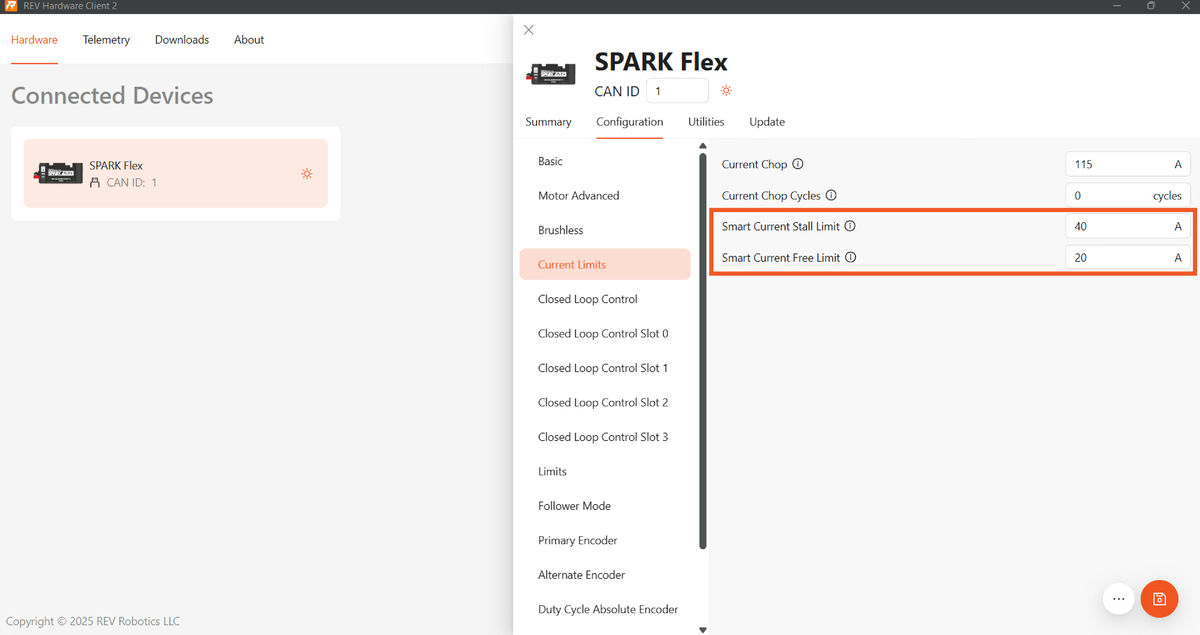This screenshot has width=1200, height=635.
Task: Click the Smart Current Stall Limit field
Action: 1118,227
